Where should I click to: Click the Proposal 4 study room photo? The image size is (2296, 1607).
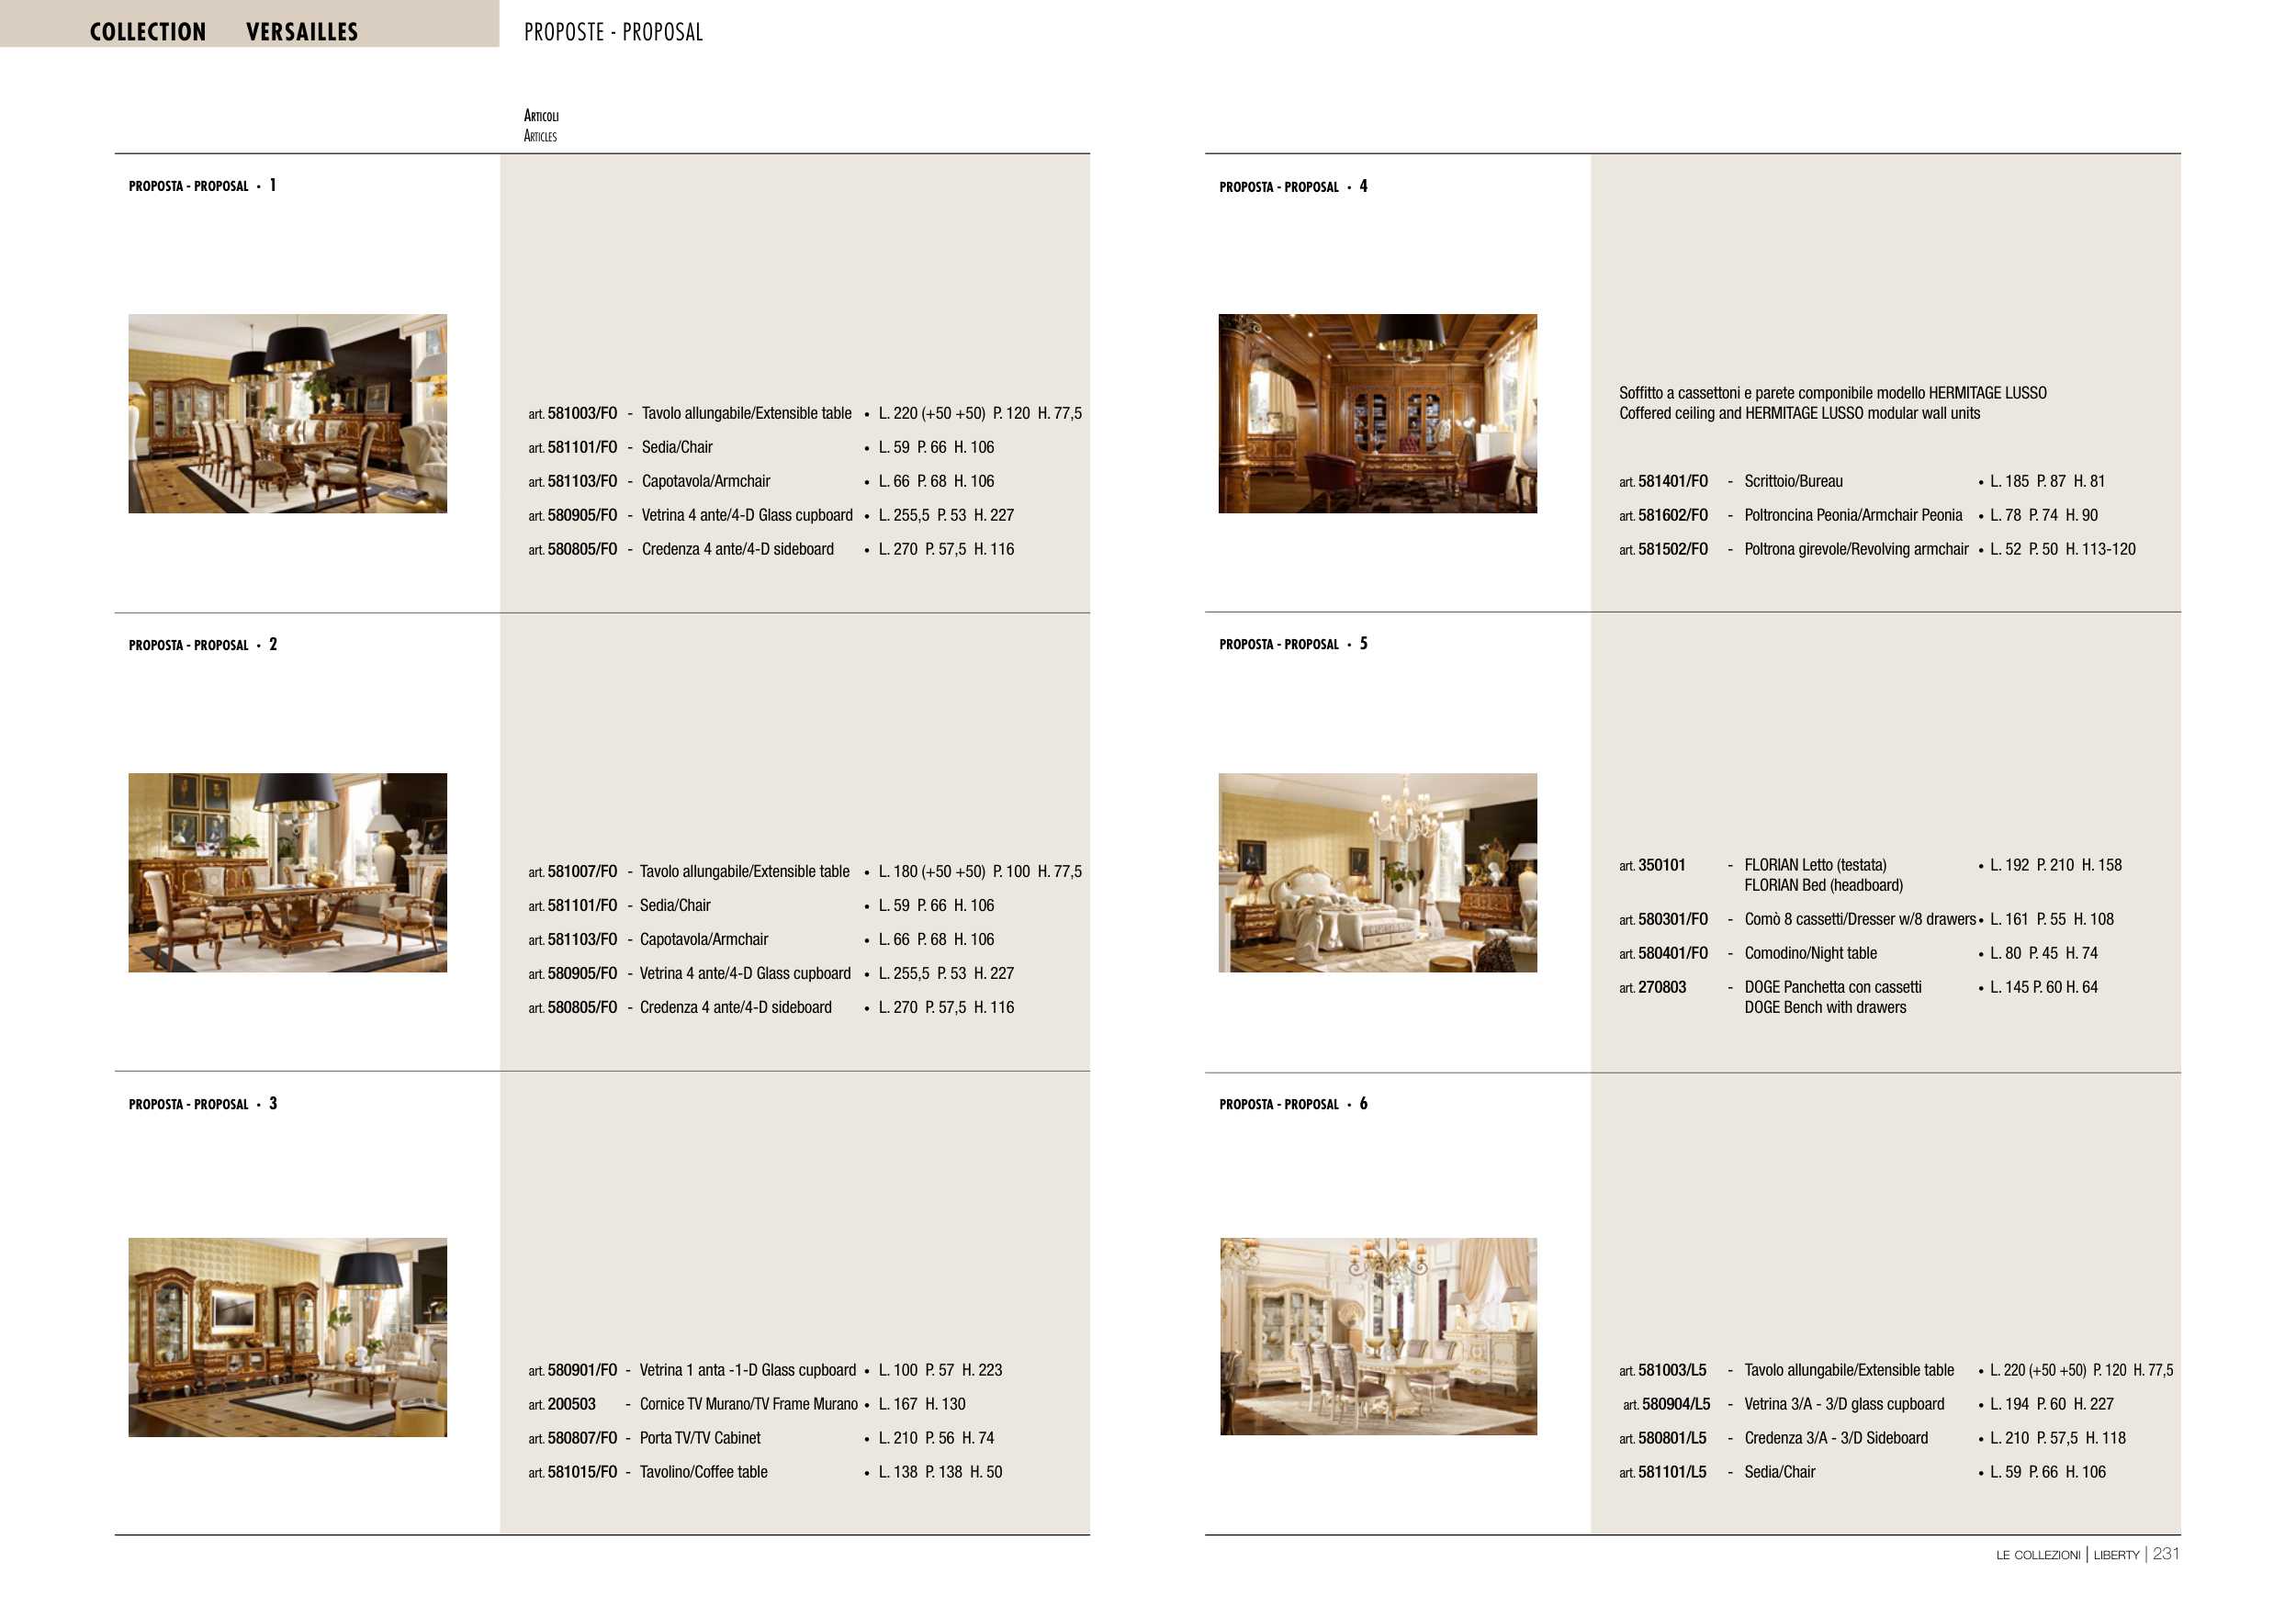(1377, 413)
